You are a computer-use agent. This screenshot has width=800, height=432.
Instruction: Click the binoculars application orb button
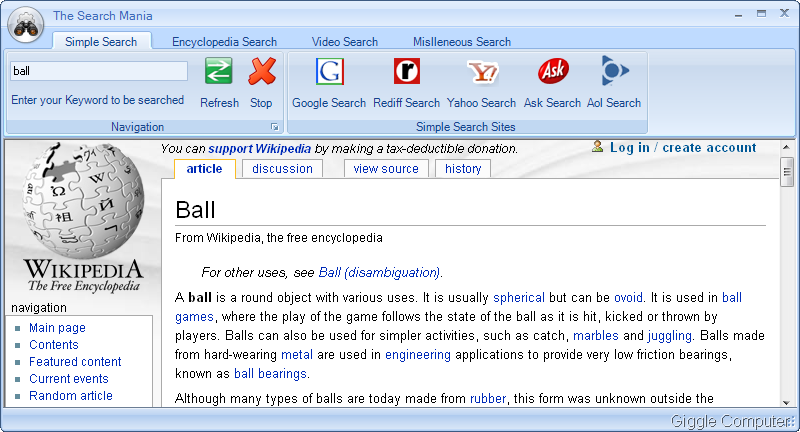tap(26, 26)
